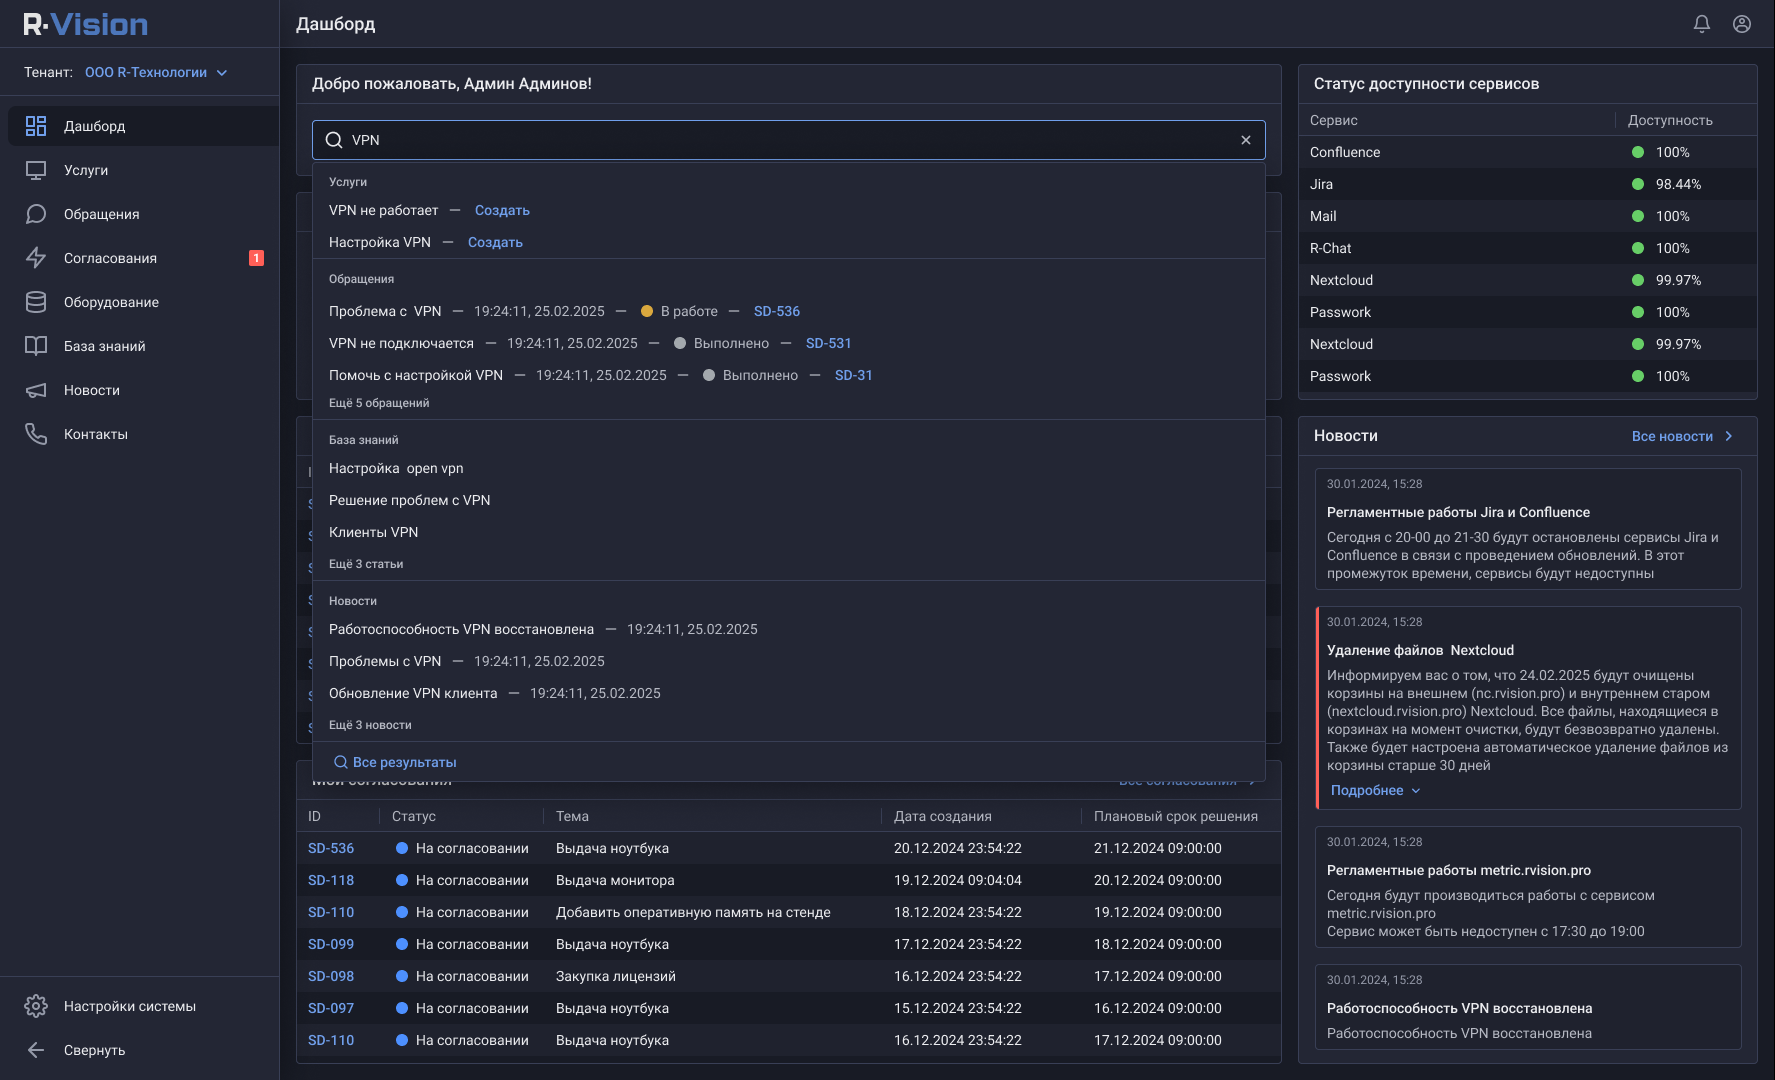Click the R-Vision logo
The image size is (1775, 1080).
click(86, 24)
